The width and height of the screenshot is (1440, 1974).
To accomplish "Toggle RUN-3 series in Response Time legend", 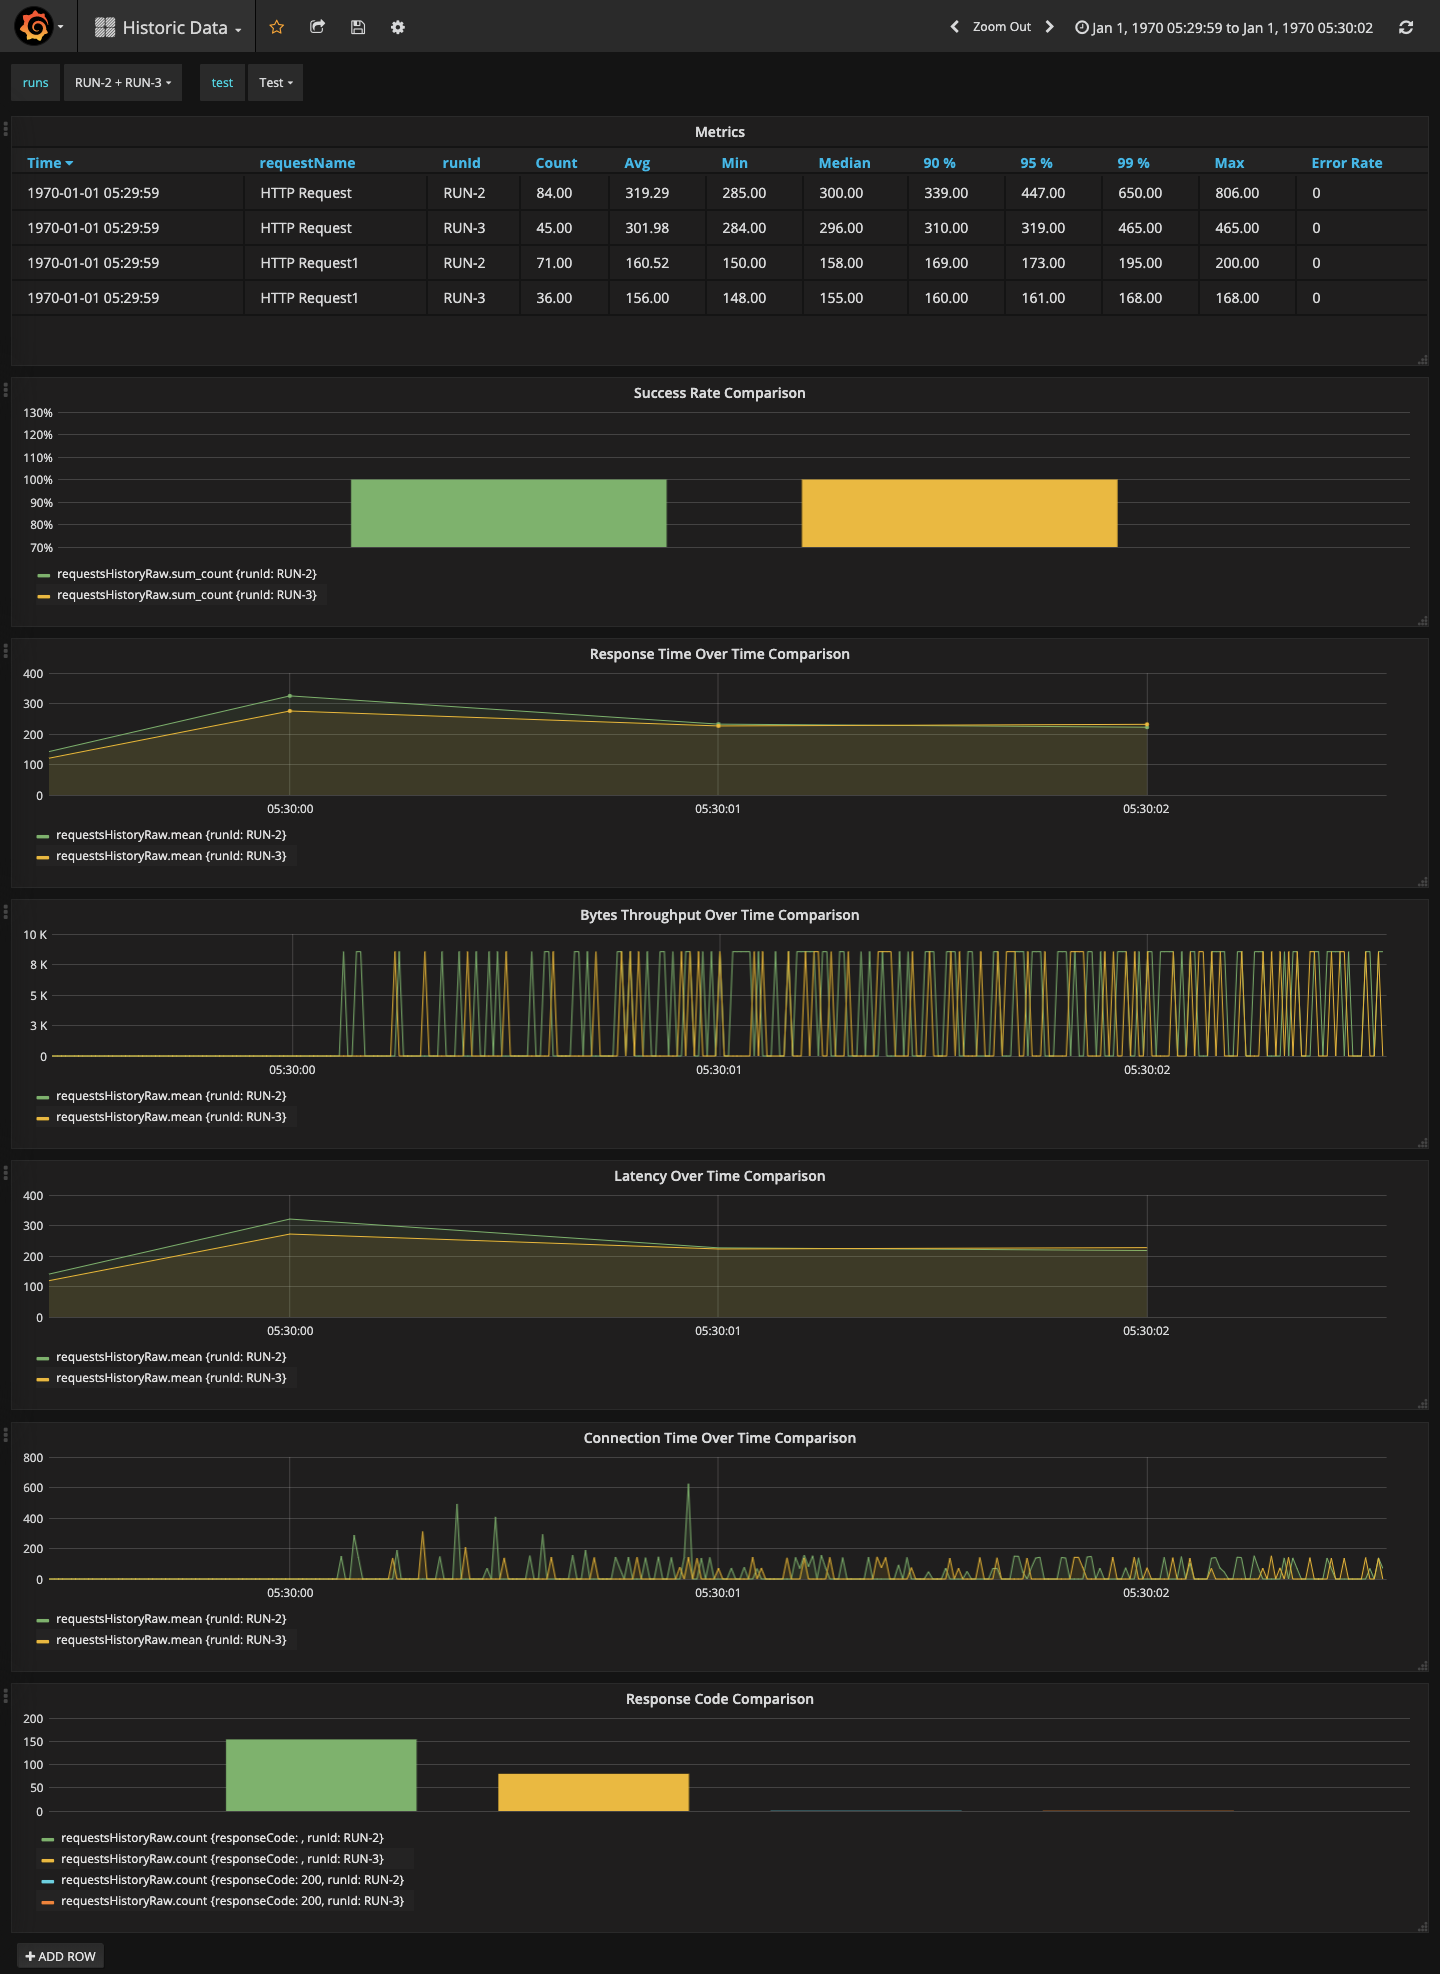I will [x=171, y=856].
